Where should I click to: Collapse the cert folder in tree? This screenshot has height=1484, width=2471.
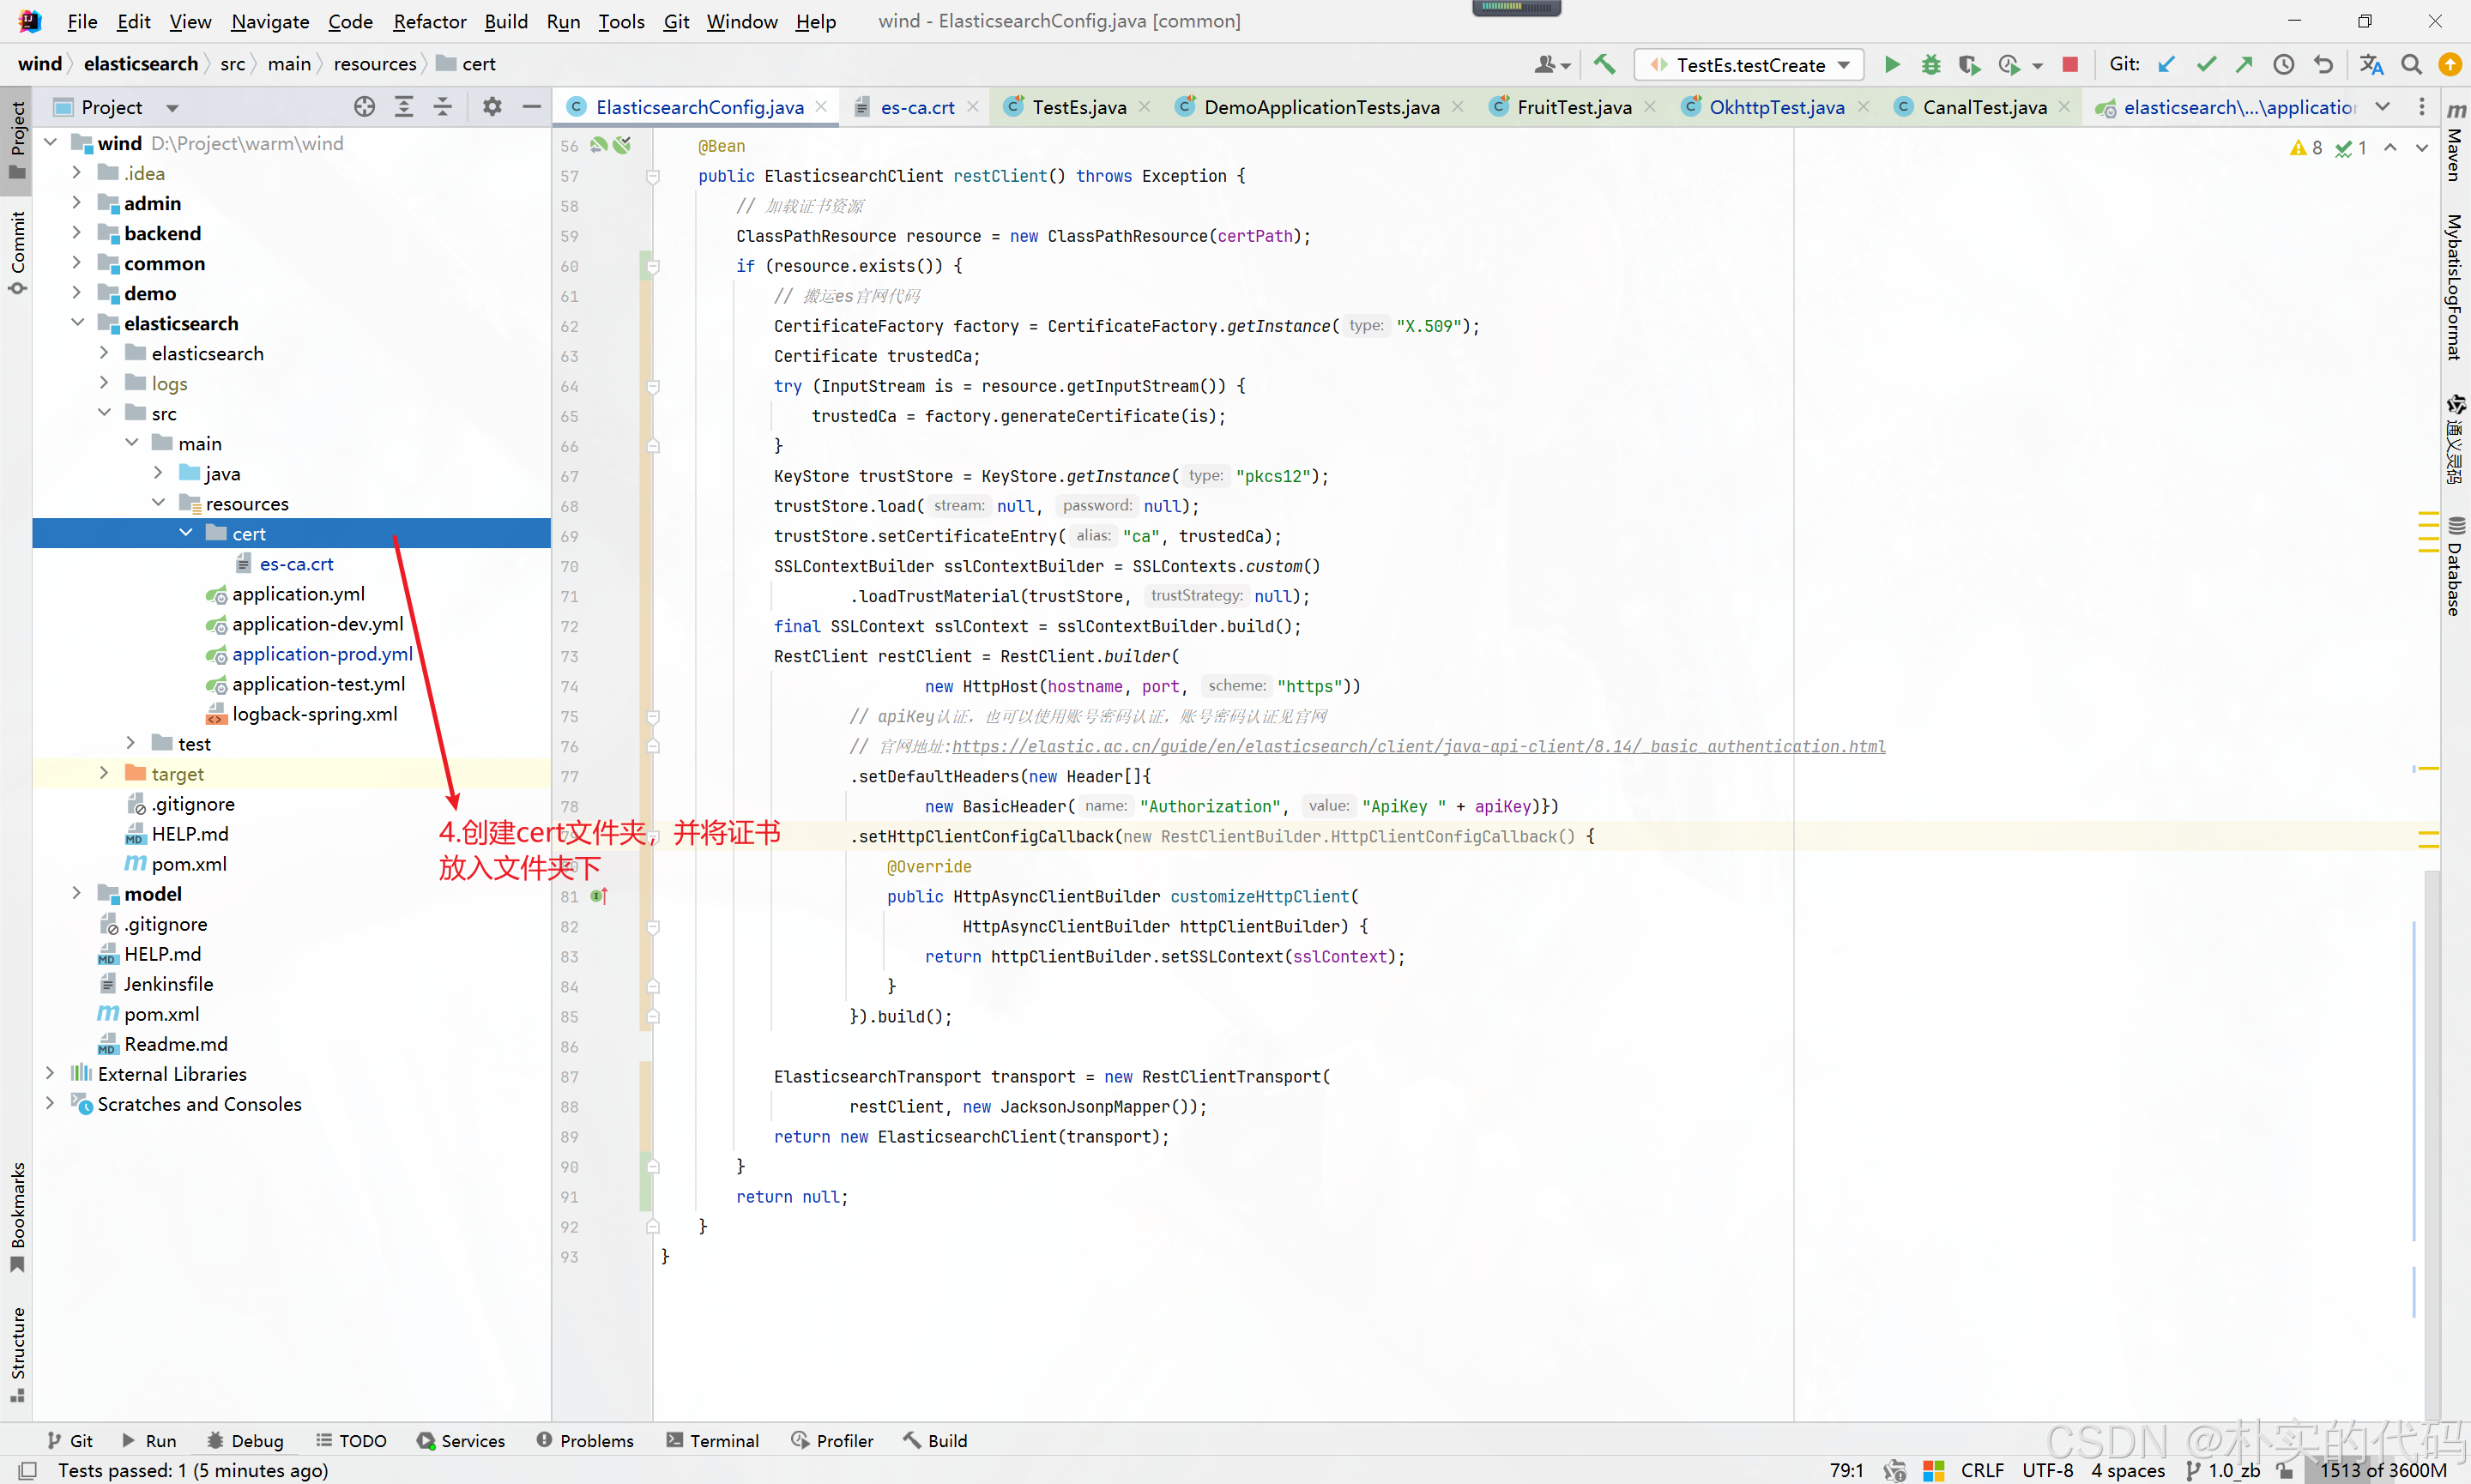[x=186, y=533]
